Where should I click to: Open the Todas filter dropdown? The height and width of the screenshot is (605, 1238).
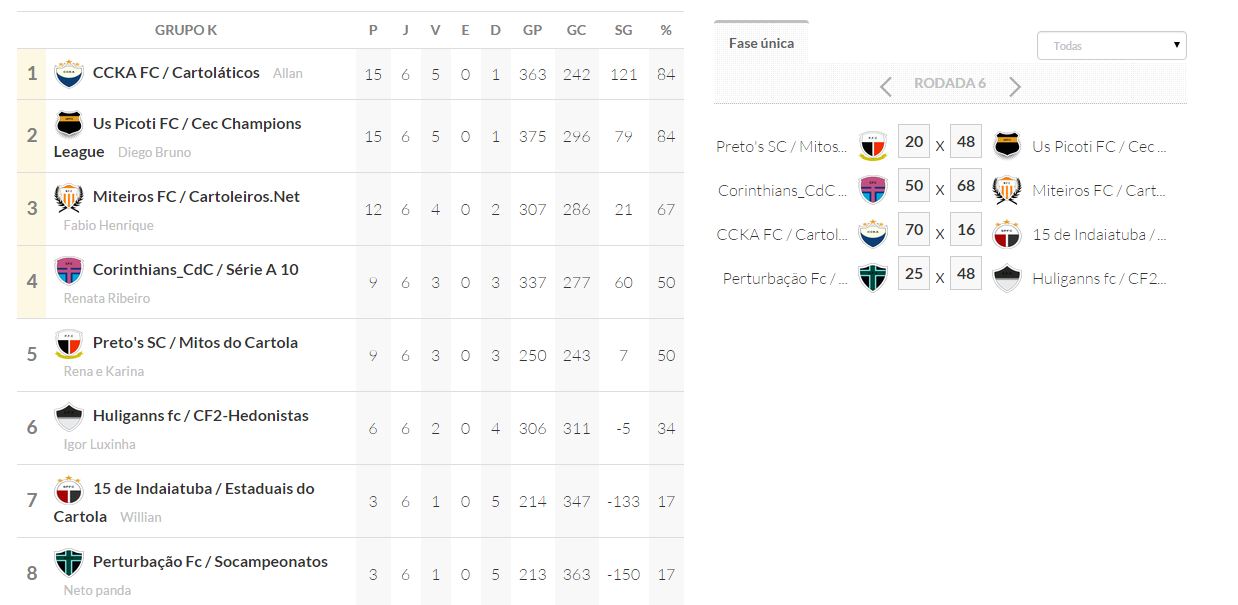pos(1111,46)
